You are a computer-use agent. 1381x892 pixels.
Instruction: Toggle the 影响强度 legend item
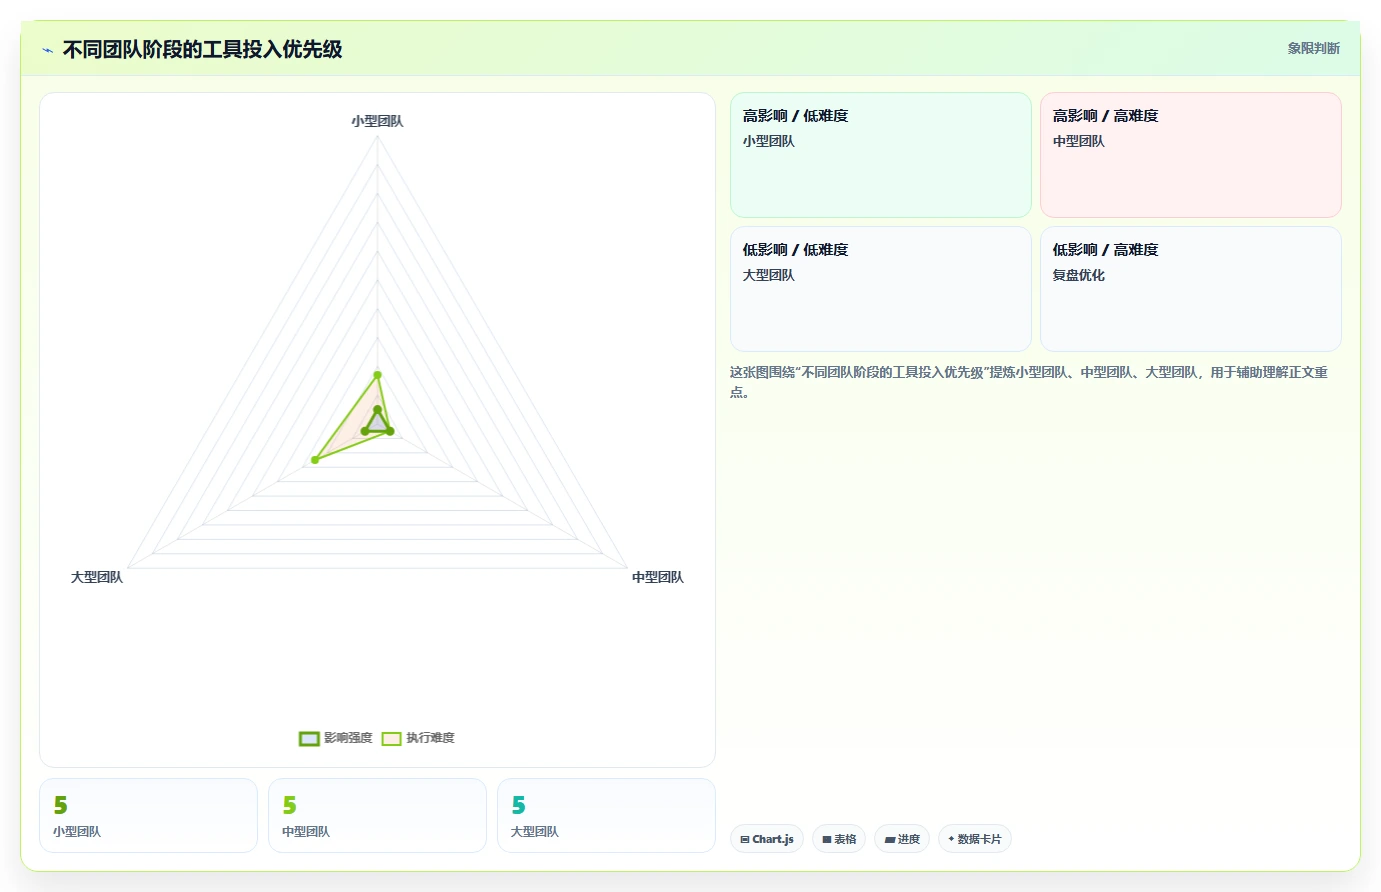click(335, 738)
